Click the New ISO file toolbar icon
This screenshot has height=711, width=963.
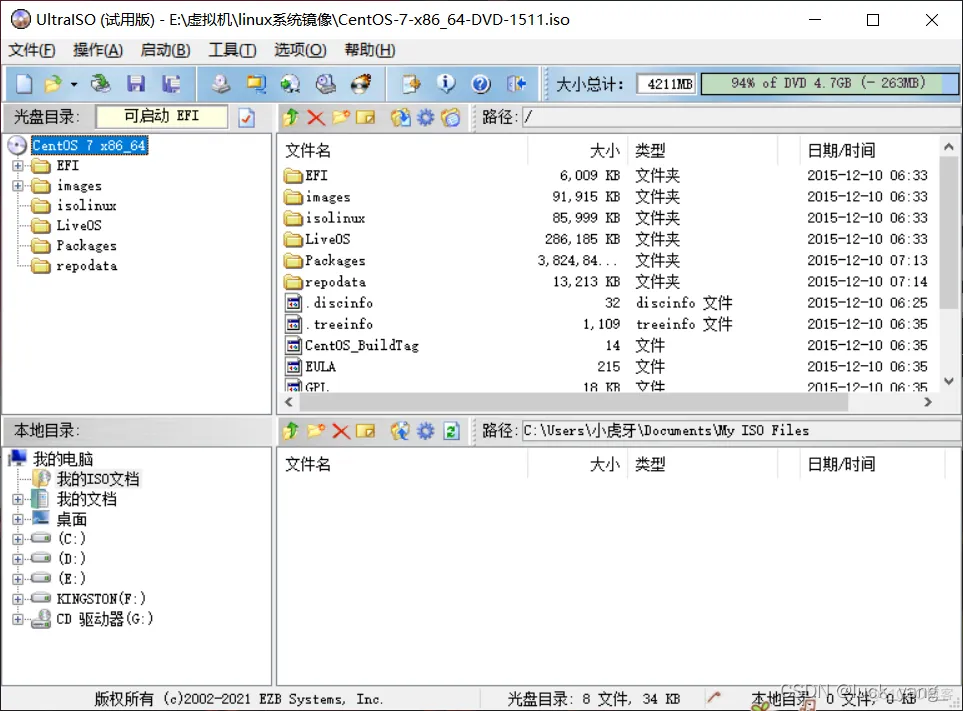click(23, 84)
